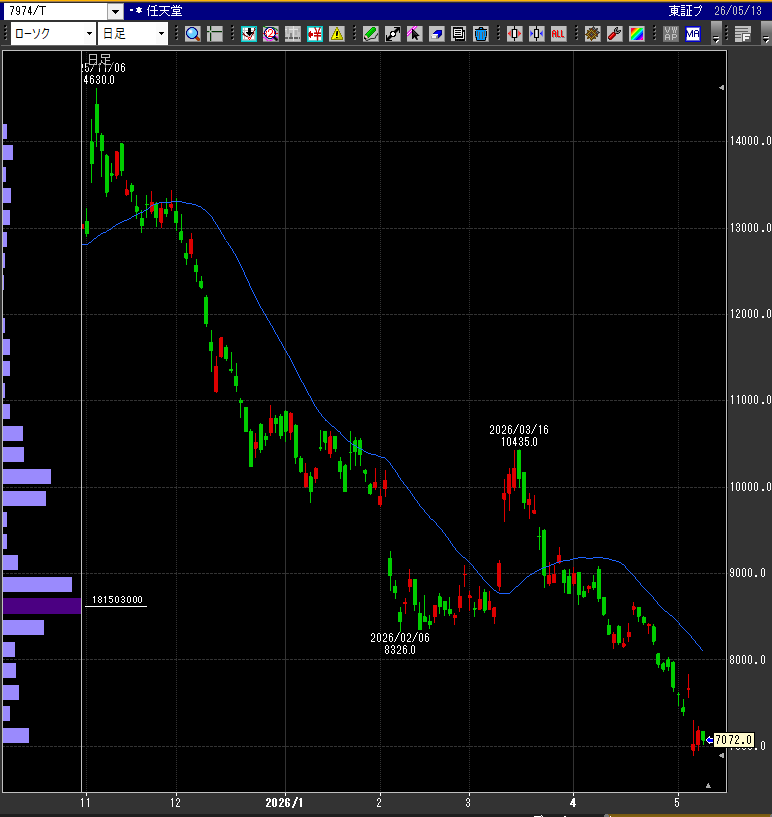Screen dimensions: 772x817
Task: Open the ローソク chart type dropdown
Action: point(90,34)
